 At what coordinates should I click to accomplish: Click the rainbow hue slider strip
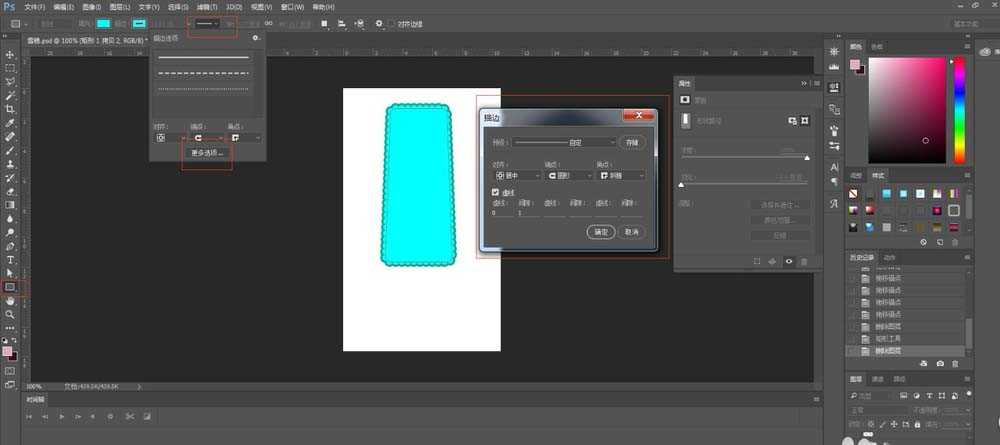[x=959, y=110]
